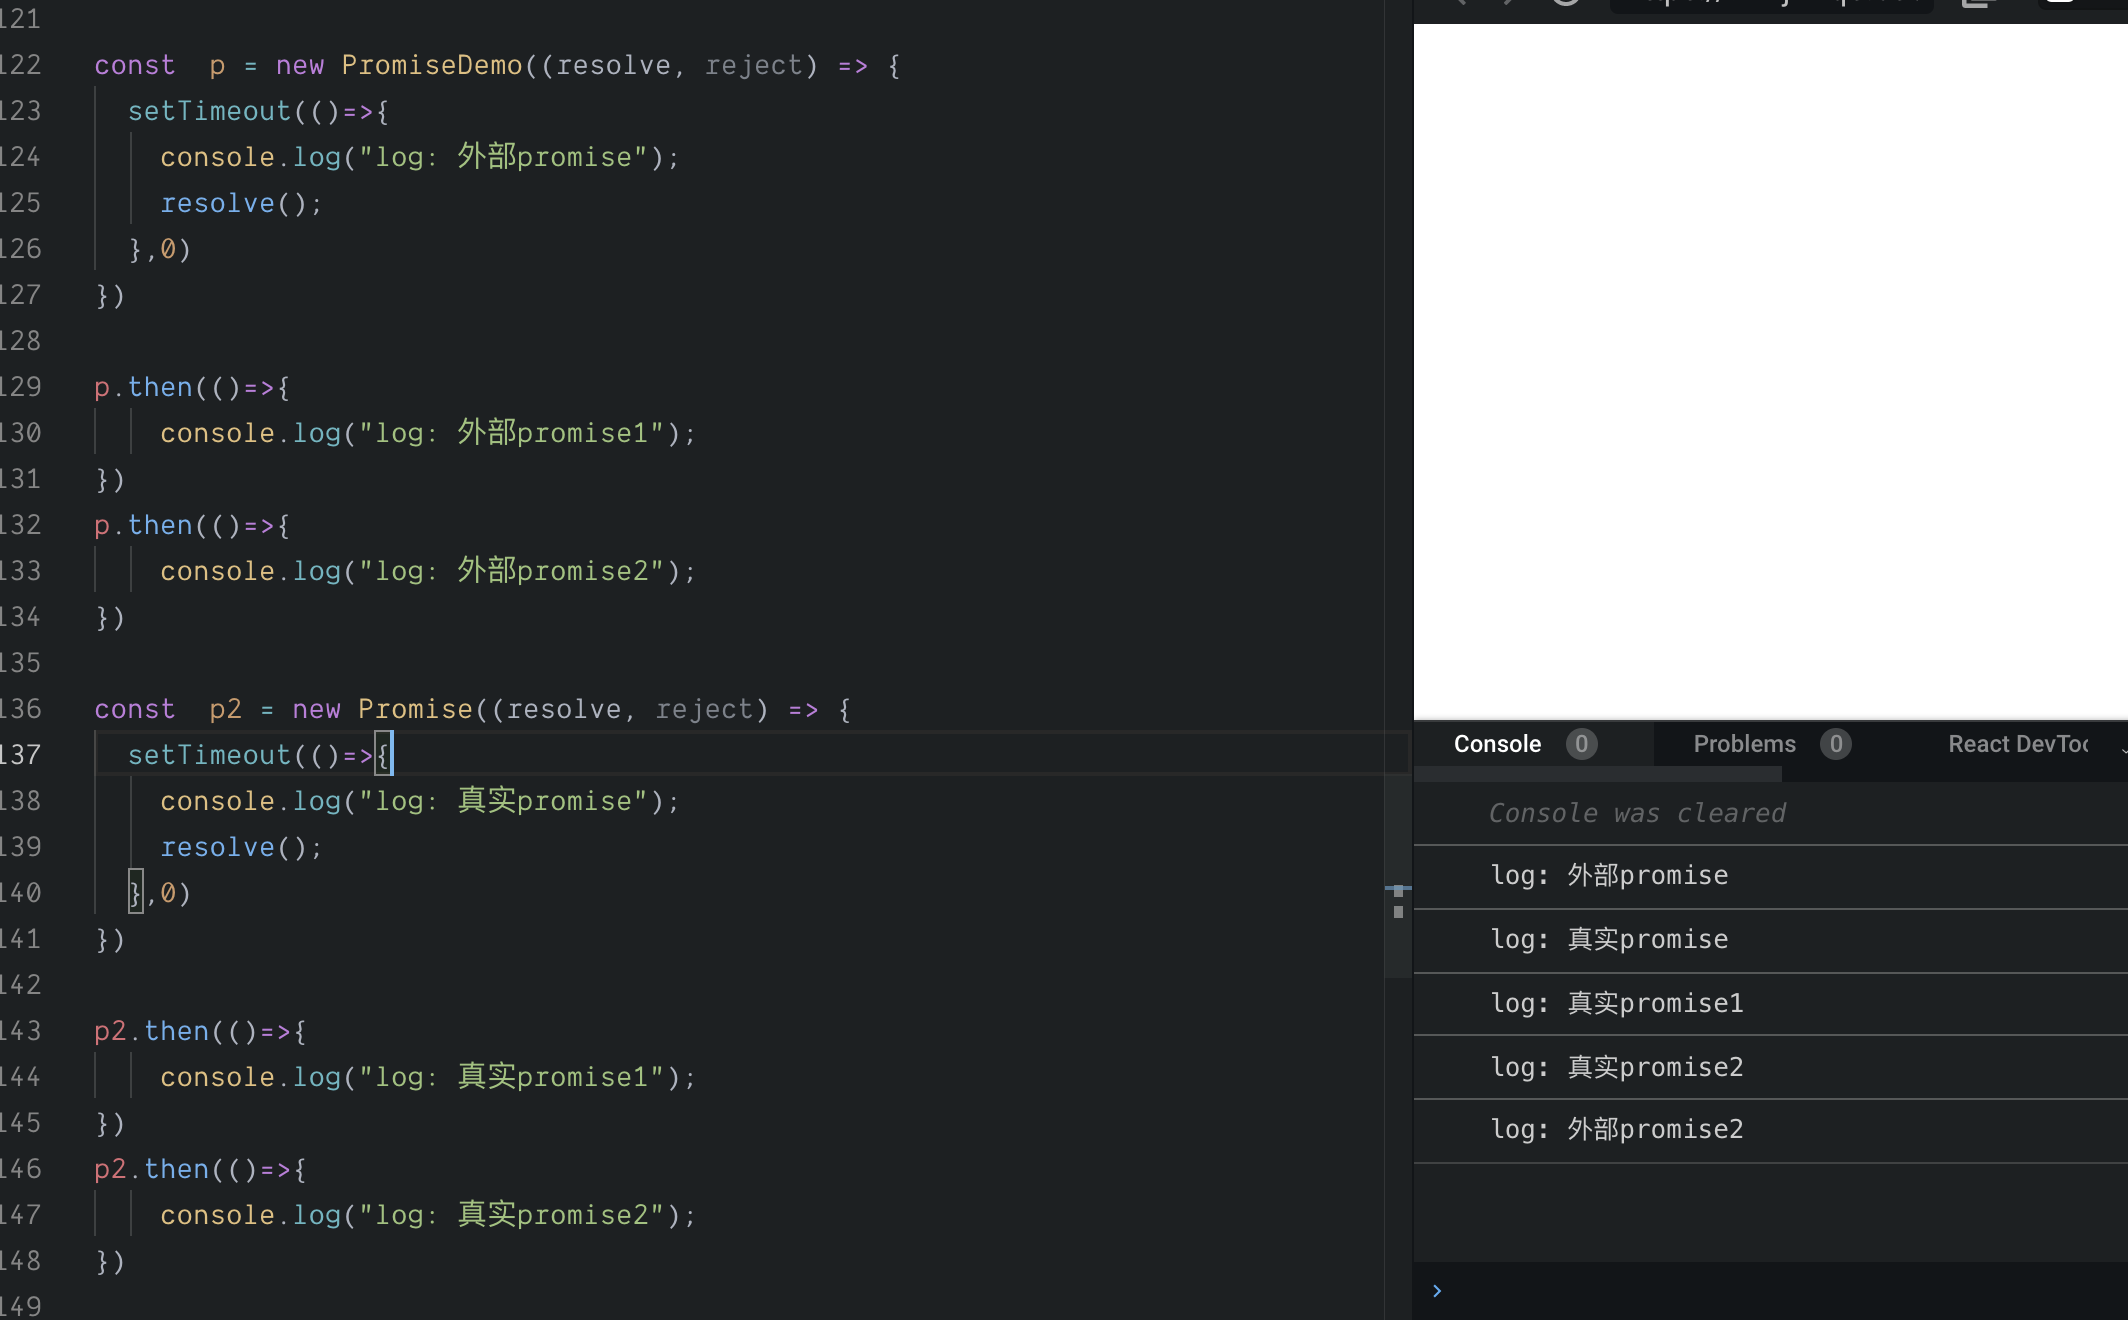Click the scrollbar marker beside line 140
This screenshot has height=1320, width=2128.
click(1398, 890)
